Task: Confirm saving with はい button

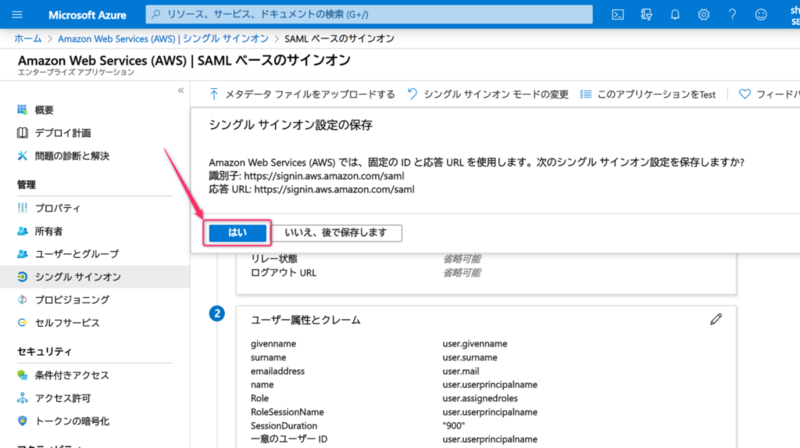Action: (237, 233)
